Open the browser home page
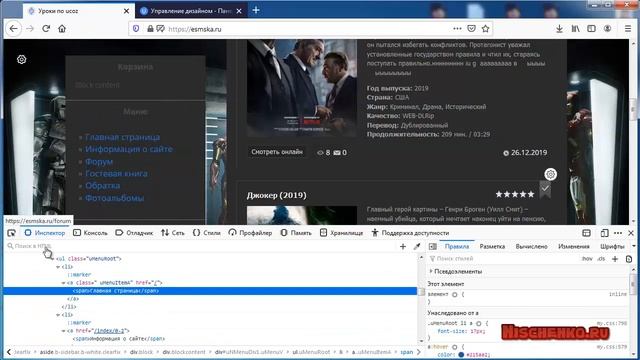Image resolution: width=640 pixels, height=360 pixels. [62, 29]
